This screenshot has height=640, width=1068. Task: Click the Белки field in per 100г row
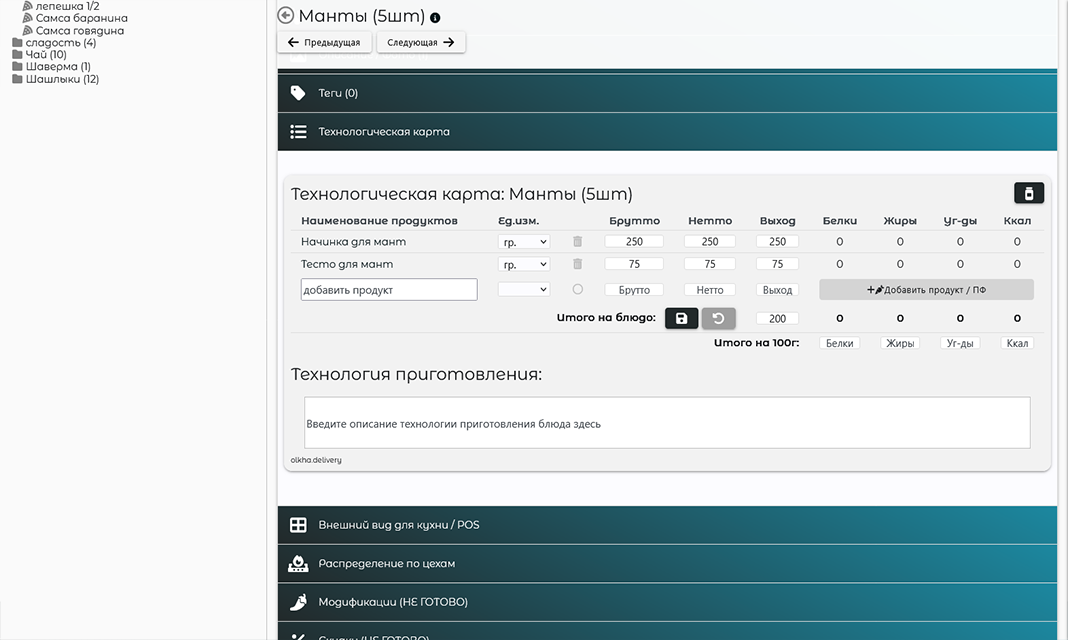(x=839, y=343)
